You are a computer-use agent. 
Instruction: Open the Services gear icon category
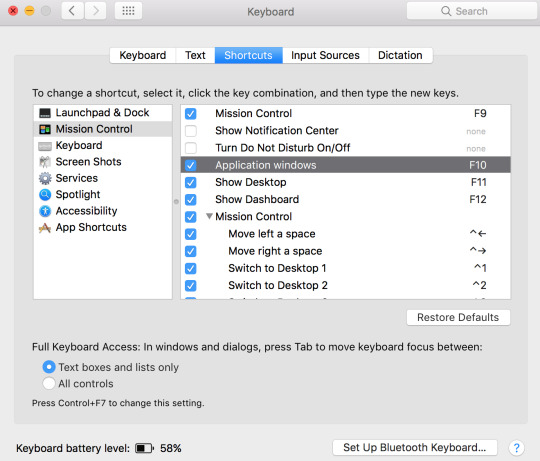(x=45, y=178)
